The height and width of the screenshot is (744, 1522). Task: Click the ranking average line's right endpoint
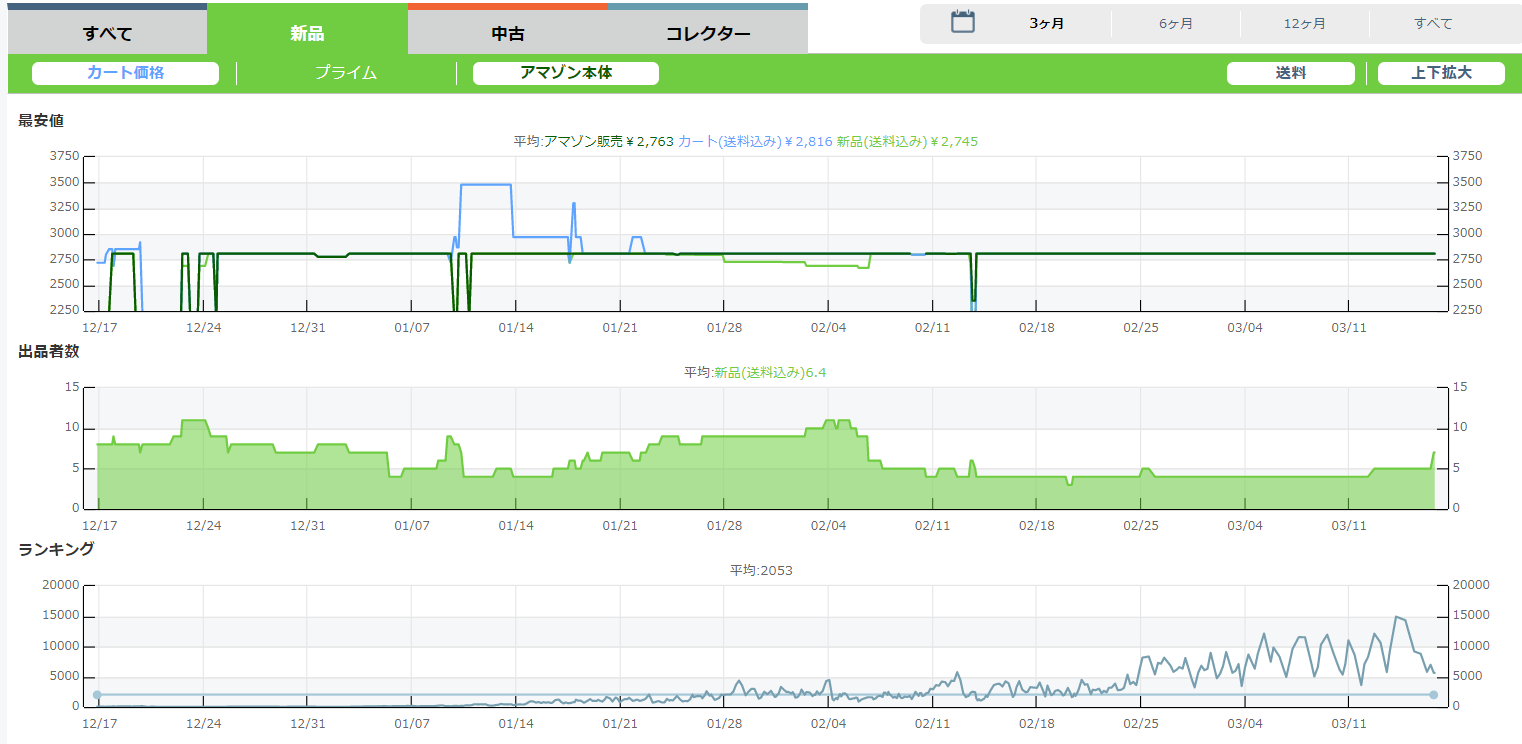1433,695
